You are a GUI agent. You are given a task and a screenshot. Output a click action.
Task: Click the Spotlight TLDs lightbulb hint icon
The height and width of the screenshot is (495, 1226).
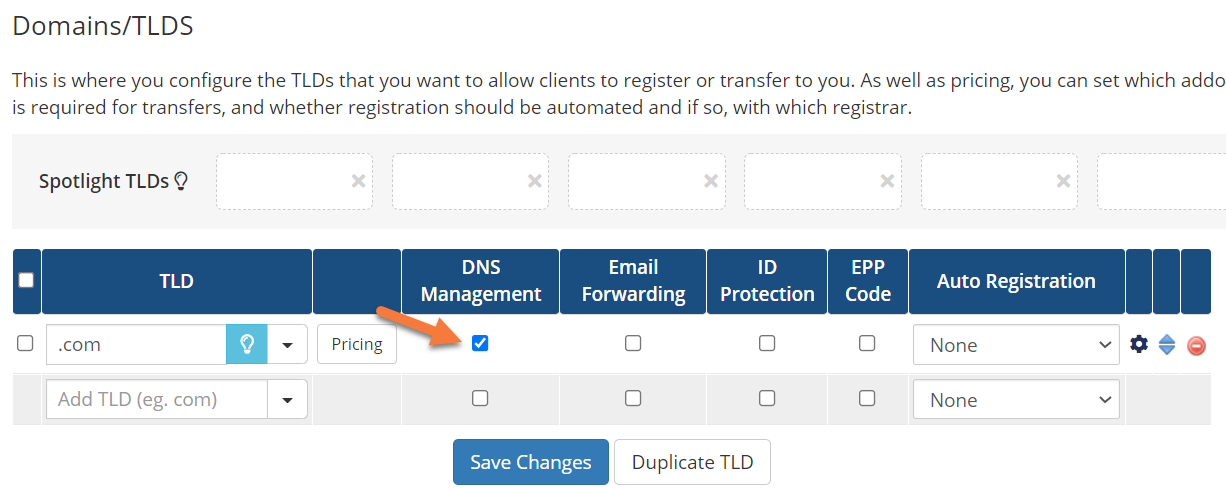pyautogui.click(x=181, y=181)
